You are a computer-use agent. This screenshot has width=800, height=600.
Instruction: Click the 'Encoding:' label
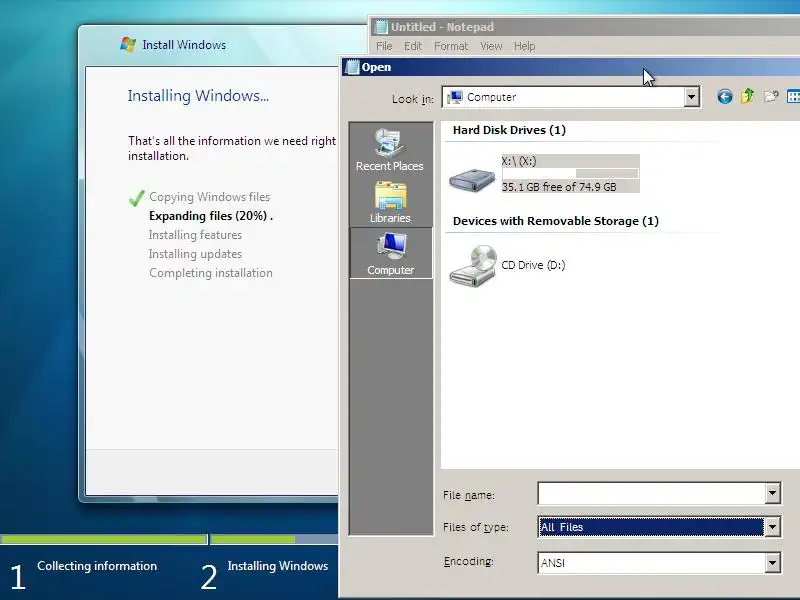point(468,561)
